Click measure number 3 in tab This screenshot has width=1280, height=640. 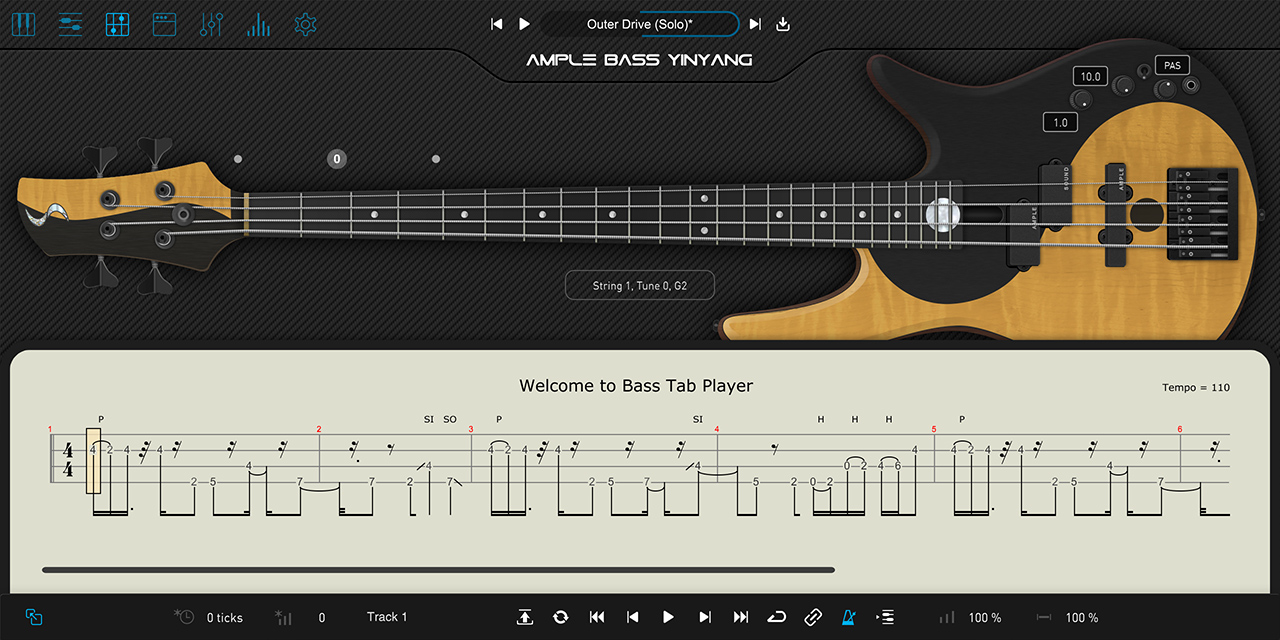471,429
